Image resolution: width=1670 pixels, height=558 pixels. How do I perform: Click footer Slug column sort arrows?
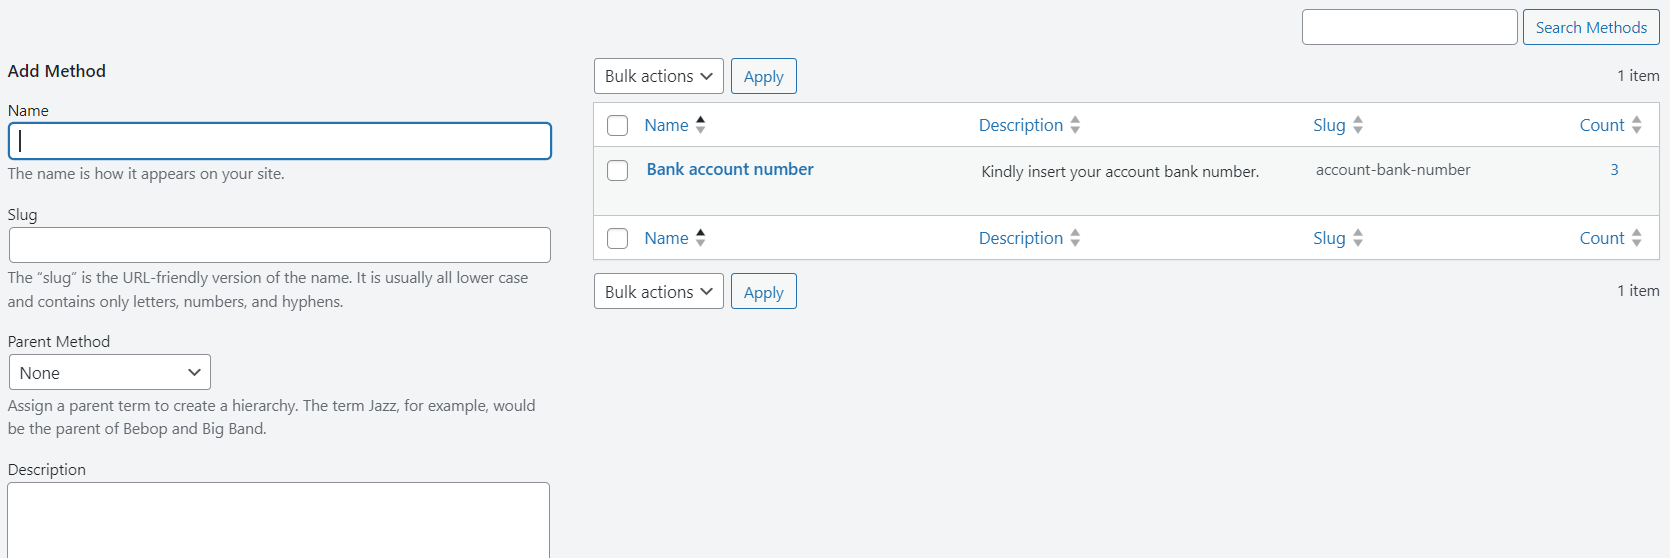(1358, 238)
